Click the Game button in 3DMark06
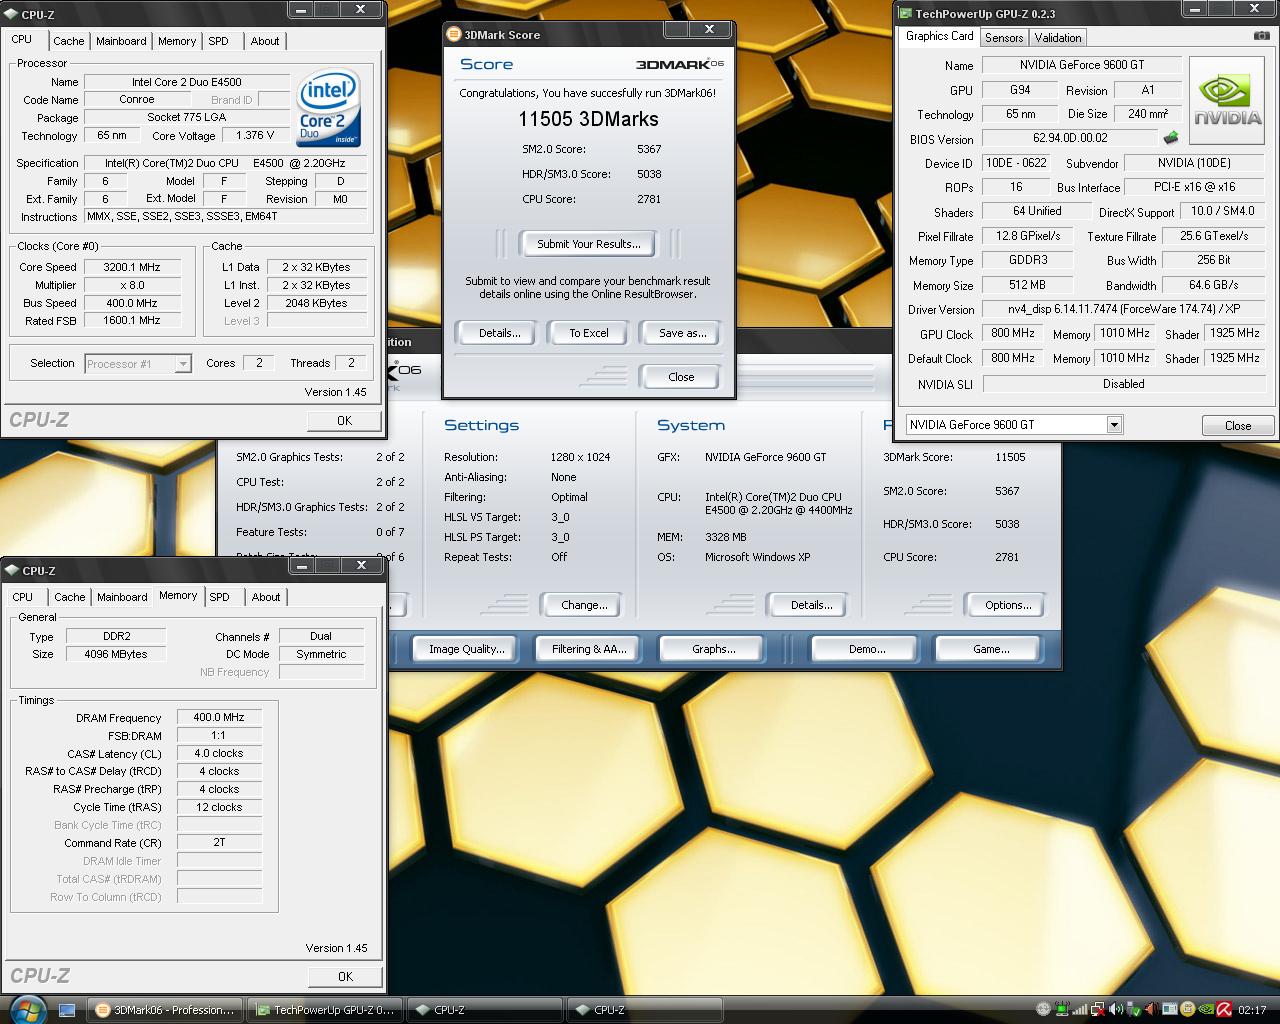 coord(990,649)
